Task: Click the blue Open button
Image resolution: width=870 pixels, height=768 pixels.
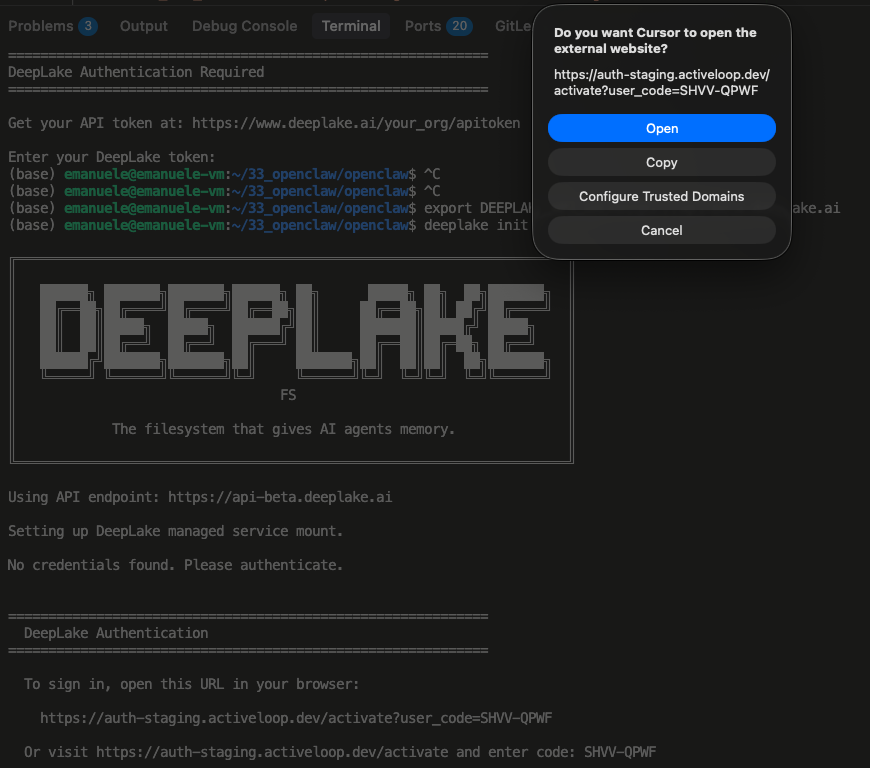Action: (x=661, y=128)
